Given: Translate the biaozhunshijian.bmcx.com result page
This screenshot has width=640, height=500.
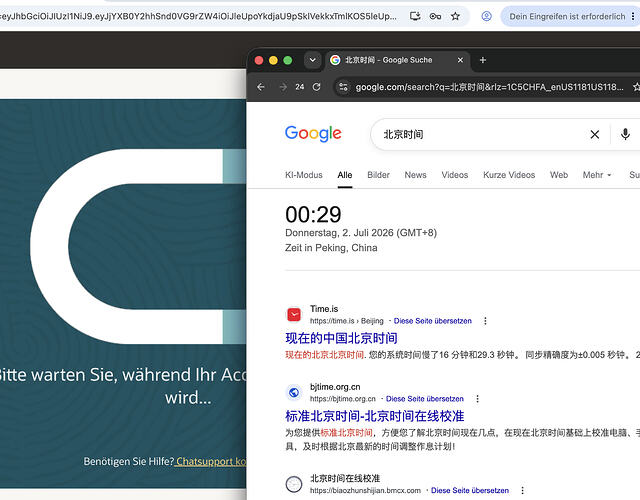Looking at the screenshot, I should tap(470, 490).
